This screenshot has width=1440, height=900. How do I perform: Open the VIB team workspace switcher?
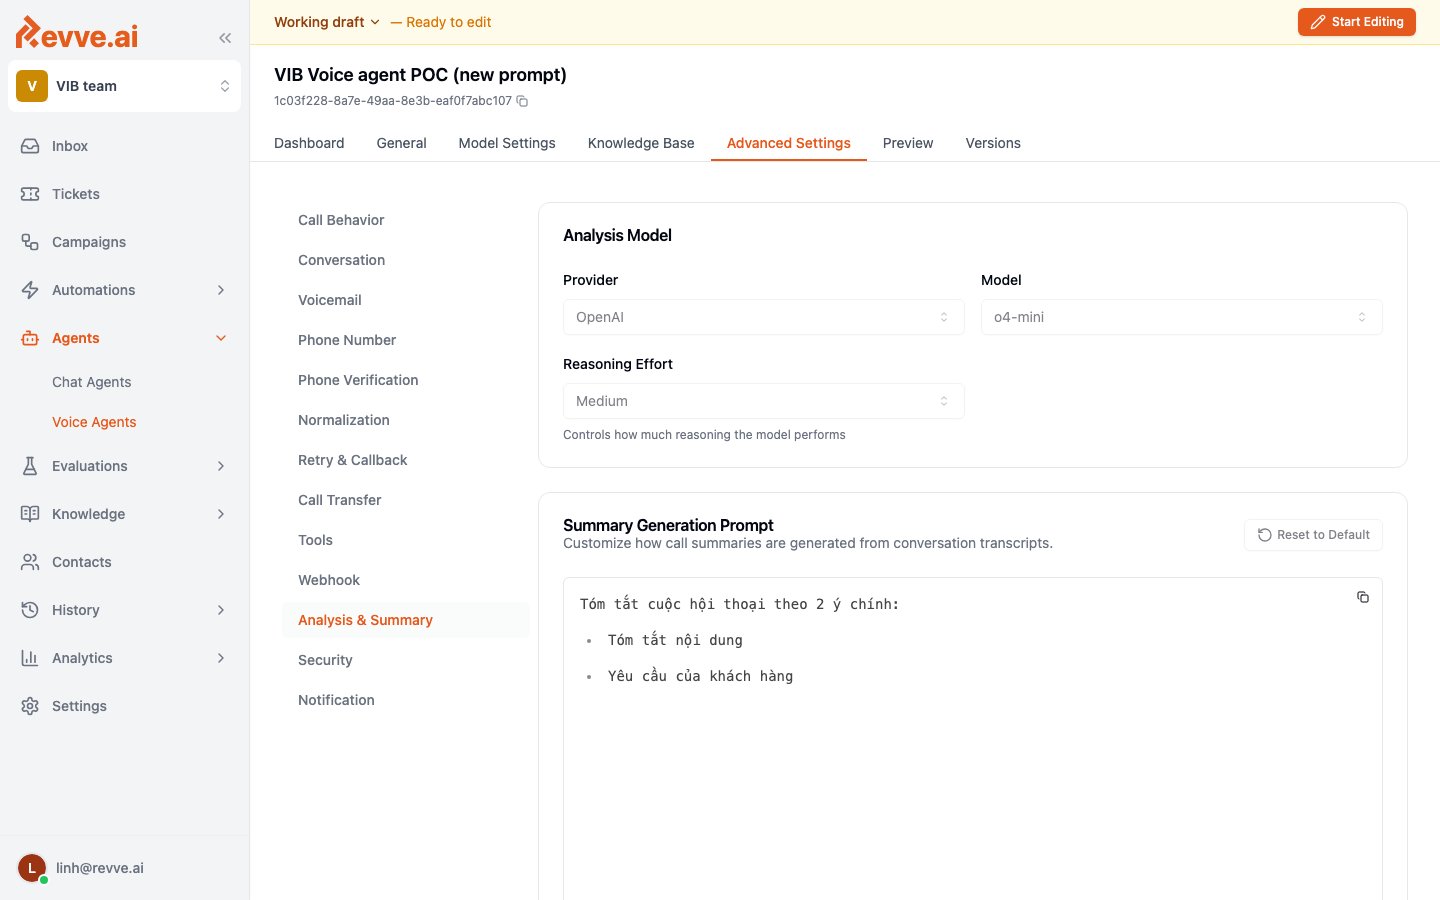coord(124,86)
